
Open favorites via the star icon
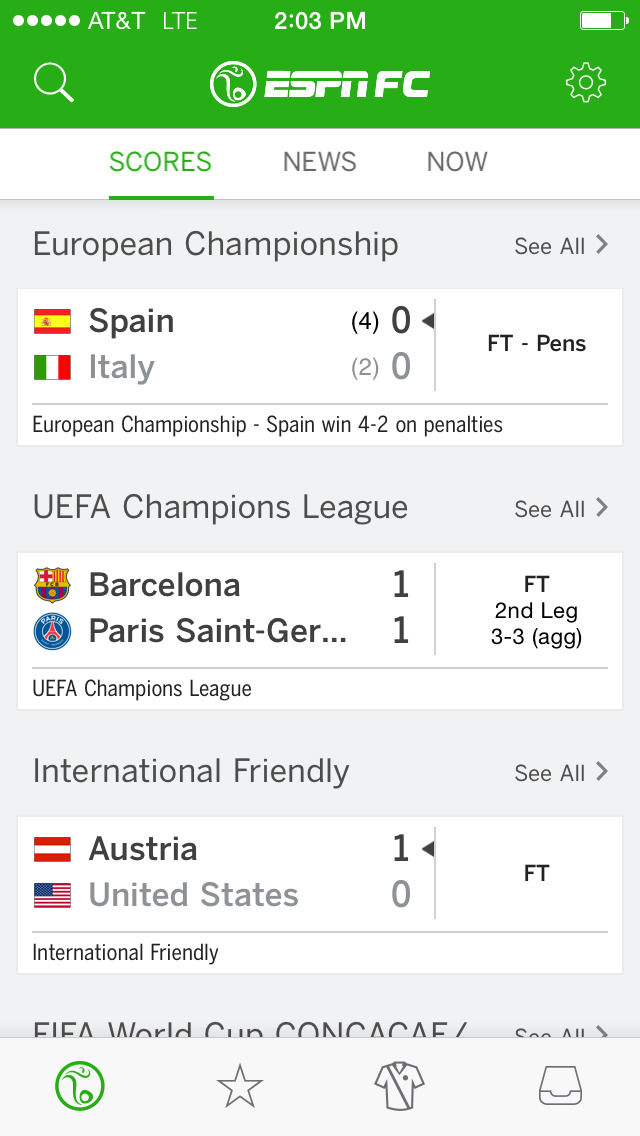240,1085
